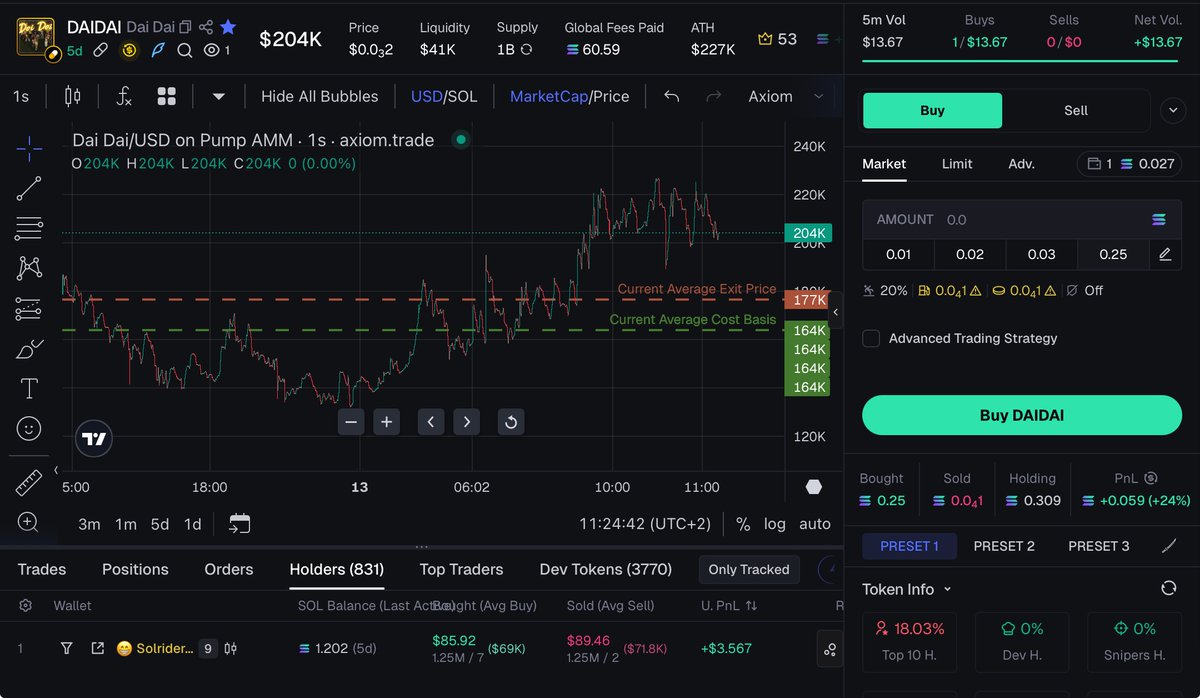Viewport: 1200px width, 698px height.
Task: Select the pattern nodes drawing tool
Action: coord(29,268)
